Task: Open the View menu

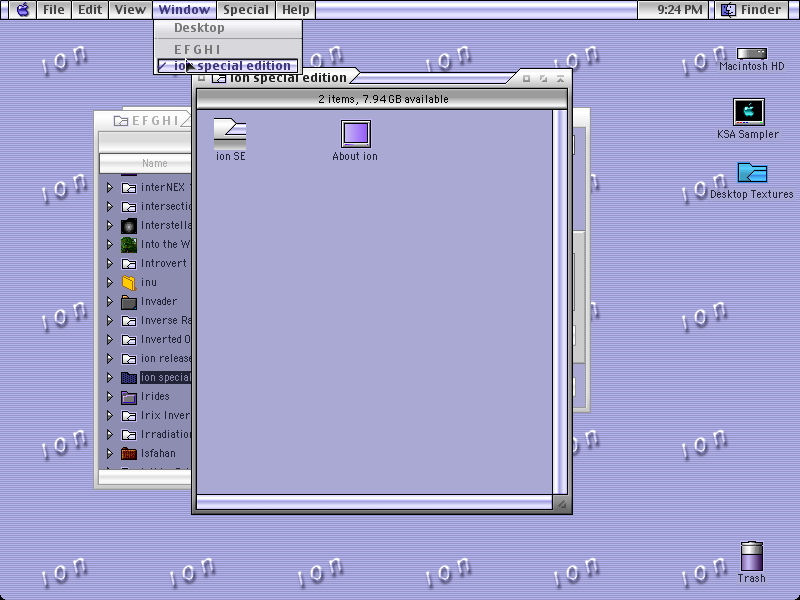Action: click(x=130, y=10)
